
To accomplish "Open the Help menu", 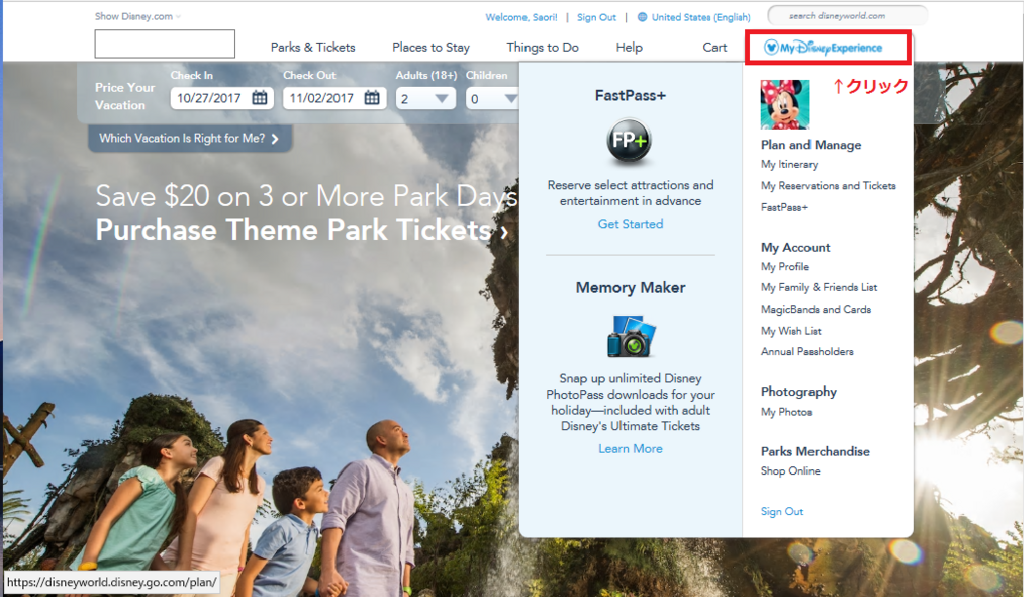I will point(629,48).
